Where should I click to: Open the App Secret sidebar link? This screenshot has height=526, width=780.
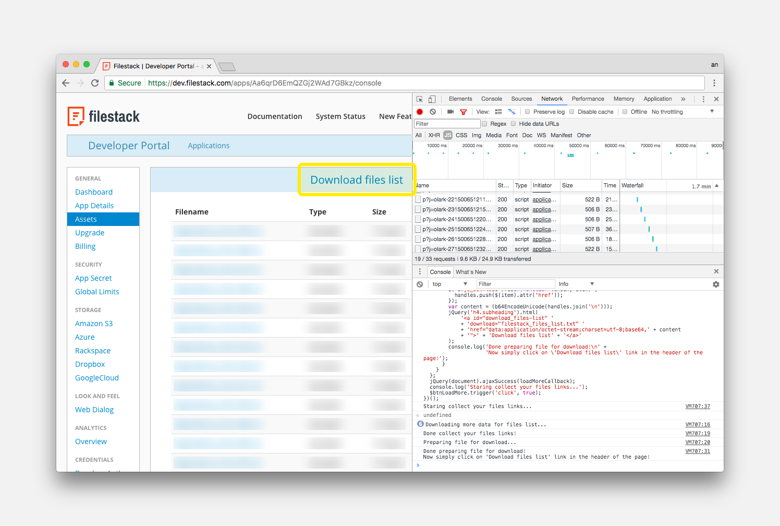click(x=93, y=278)
